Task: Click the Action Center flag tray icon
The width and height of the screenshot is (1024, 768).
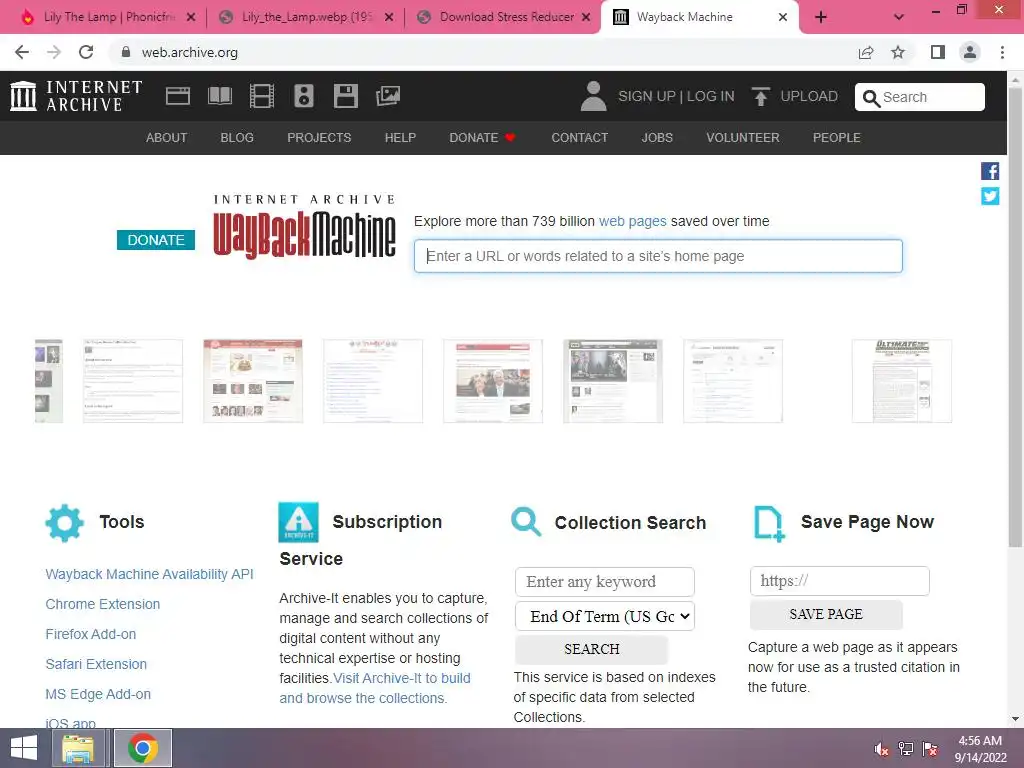Action: point(930,749)
